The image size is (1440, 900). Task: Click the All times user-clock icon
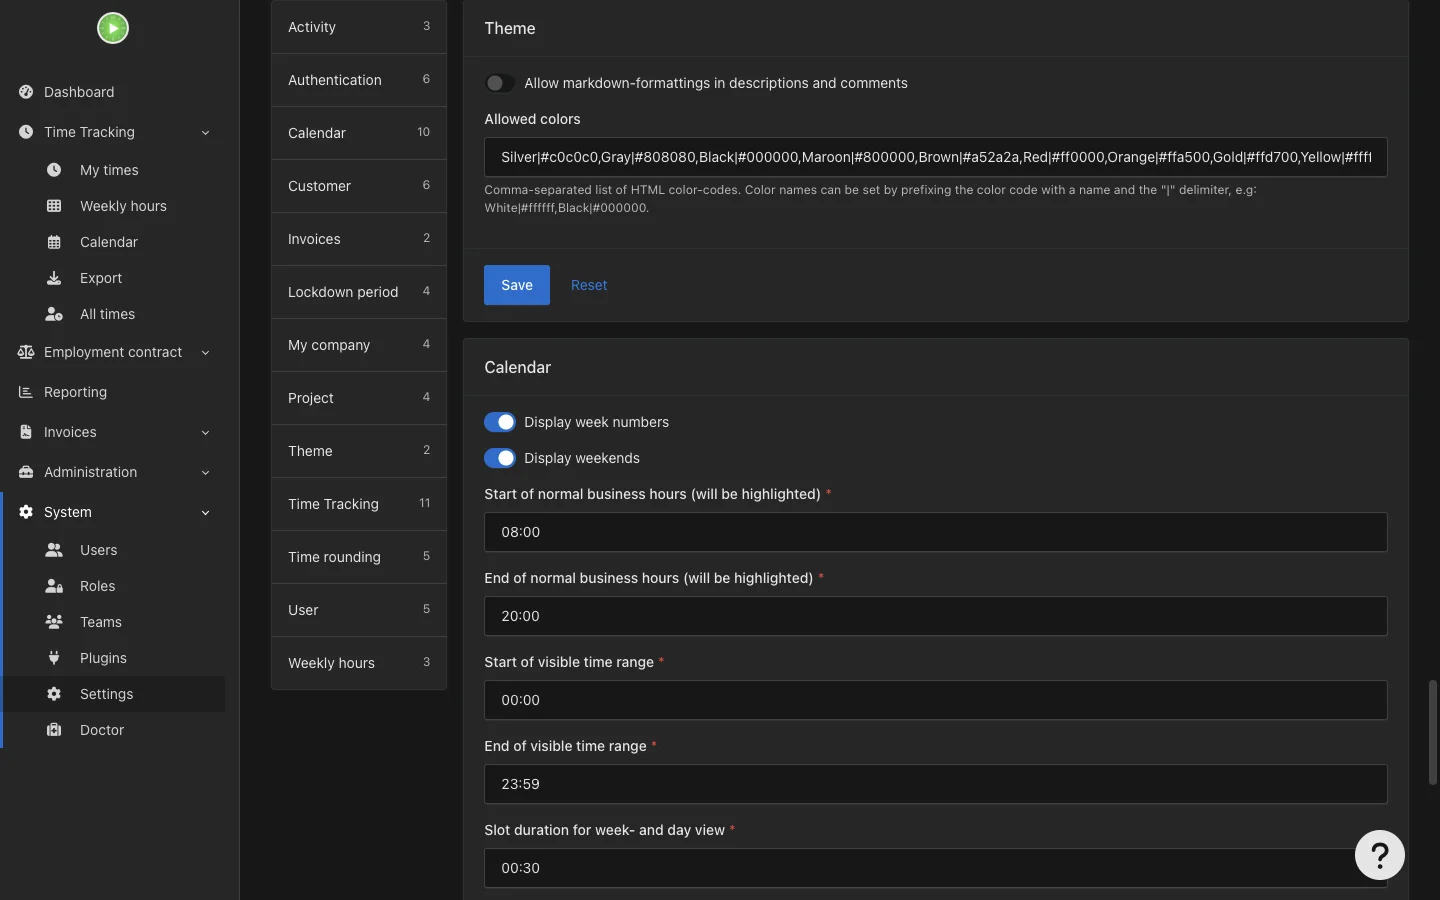click(x=54, y=314)
